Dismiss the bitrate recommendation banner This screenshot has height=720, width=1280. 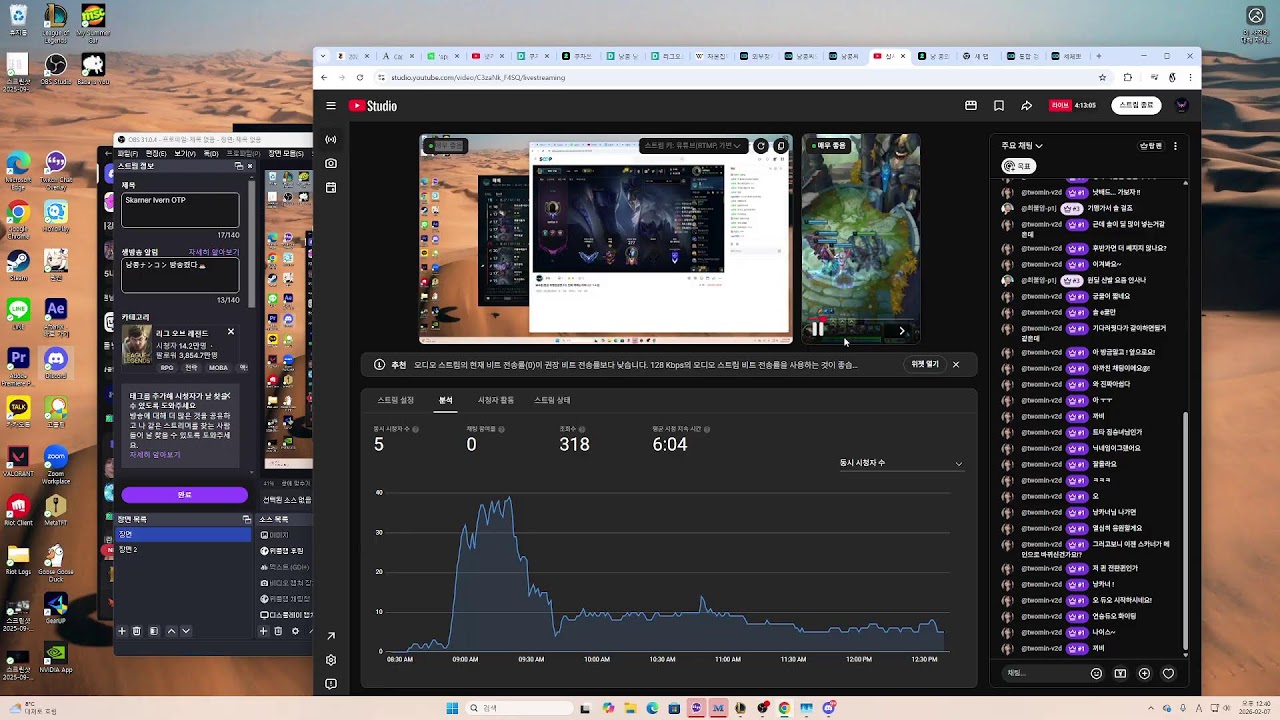coord(956,365)
